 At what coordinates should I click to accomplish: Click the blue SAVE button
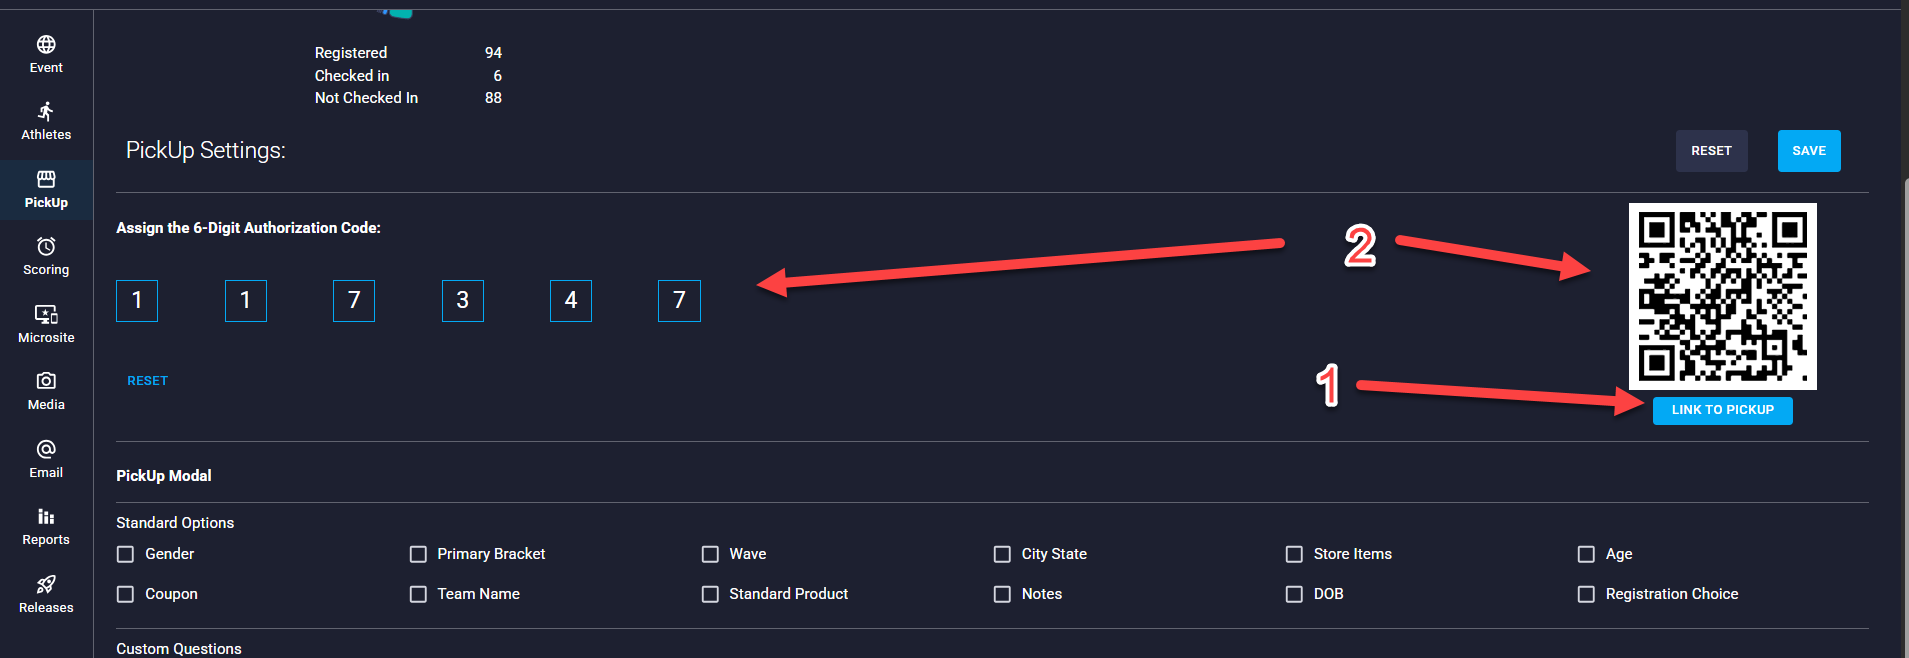(1809, 151)
